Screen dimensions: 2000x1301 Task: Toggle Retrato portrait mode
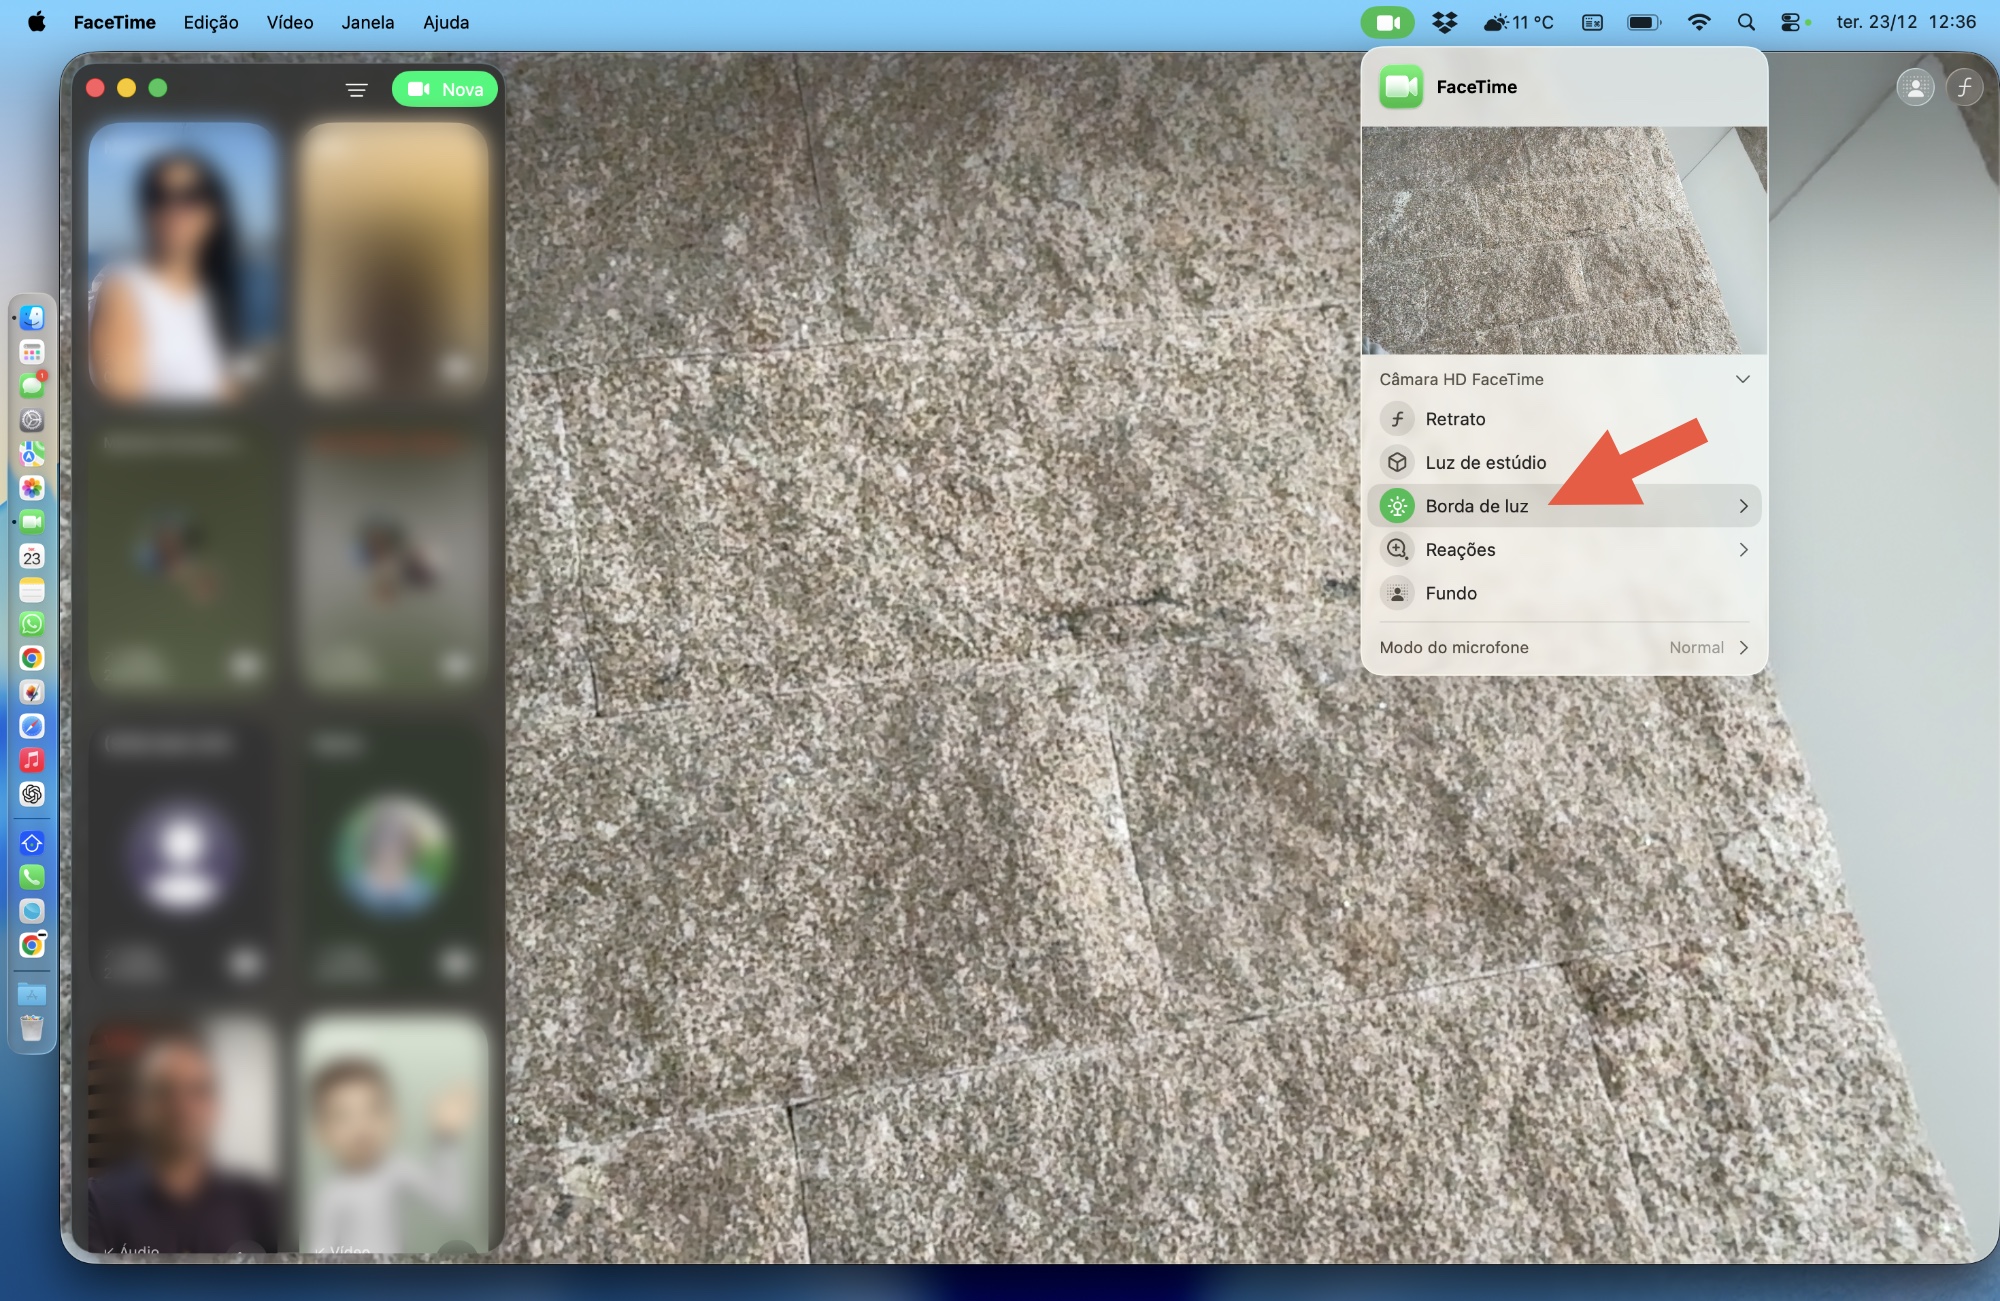tap(1397, 419)
